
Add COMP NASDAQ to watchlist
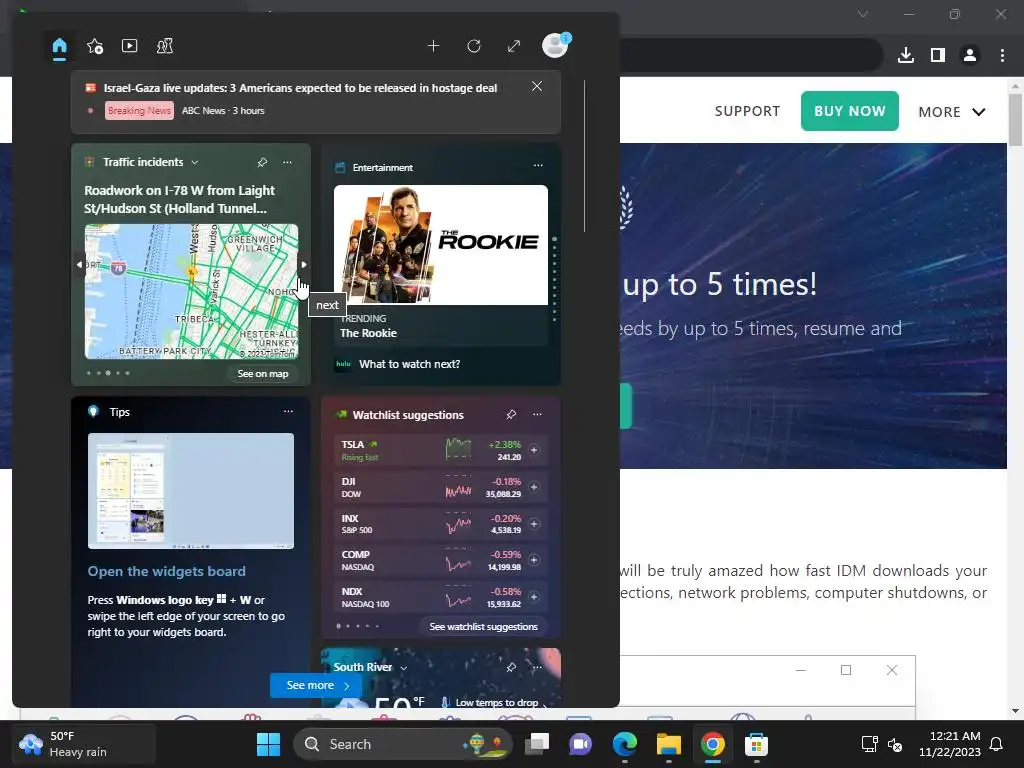534,560
